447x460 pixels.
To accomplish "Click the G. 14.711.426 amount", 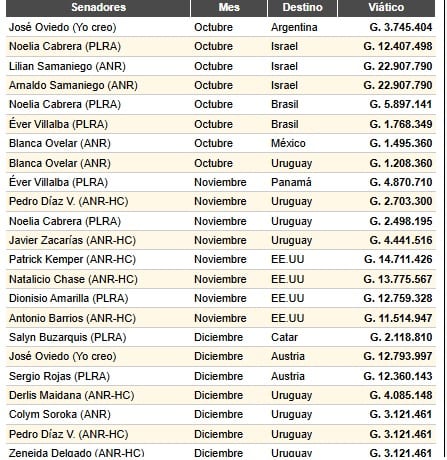I will coord(398,259).
